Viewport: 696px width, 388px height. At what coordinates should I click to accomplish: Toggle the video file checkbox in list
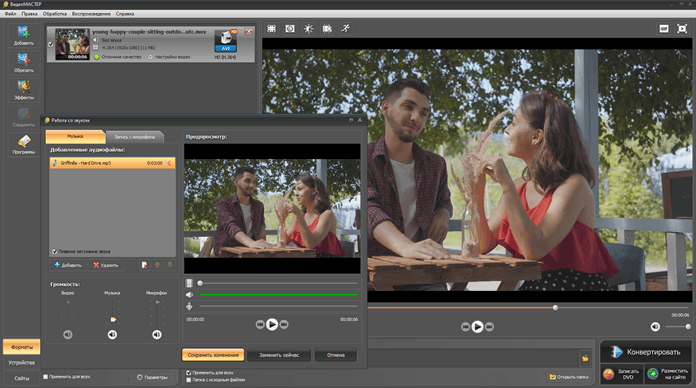[50, 44]
